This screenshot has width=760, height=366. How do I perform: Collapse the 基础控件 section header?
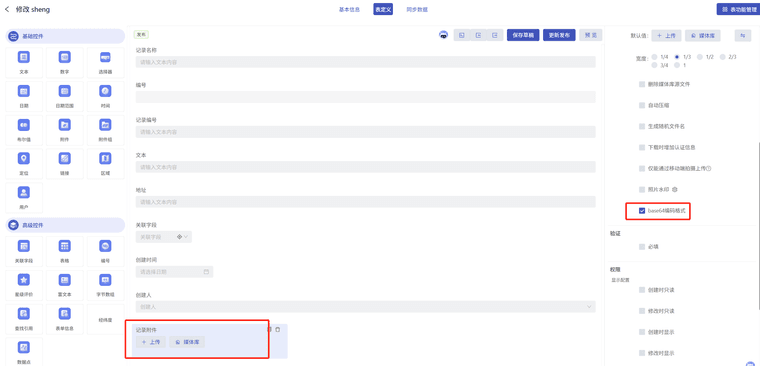point(65,36)
